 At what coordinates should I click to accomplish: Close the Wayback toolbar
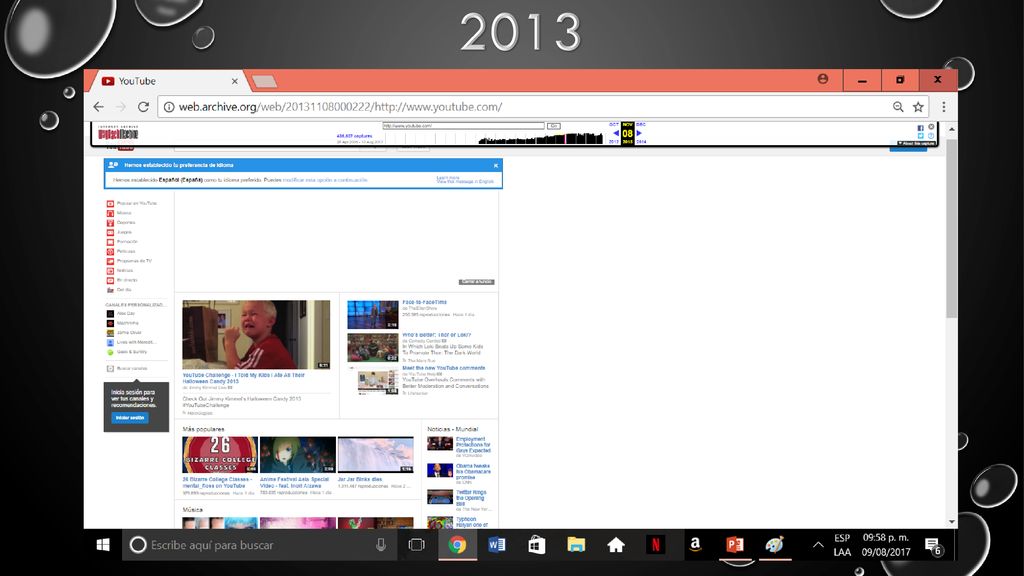click(x=931, y=127)
